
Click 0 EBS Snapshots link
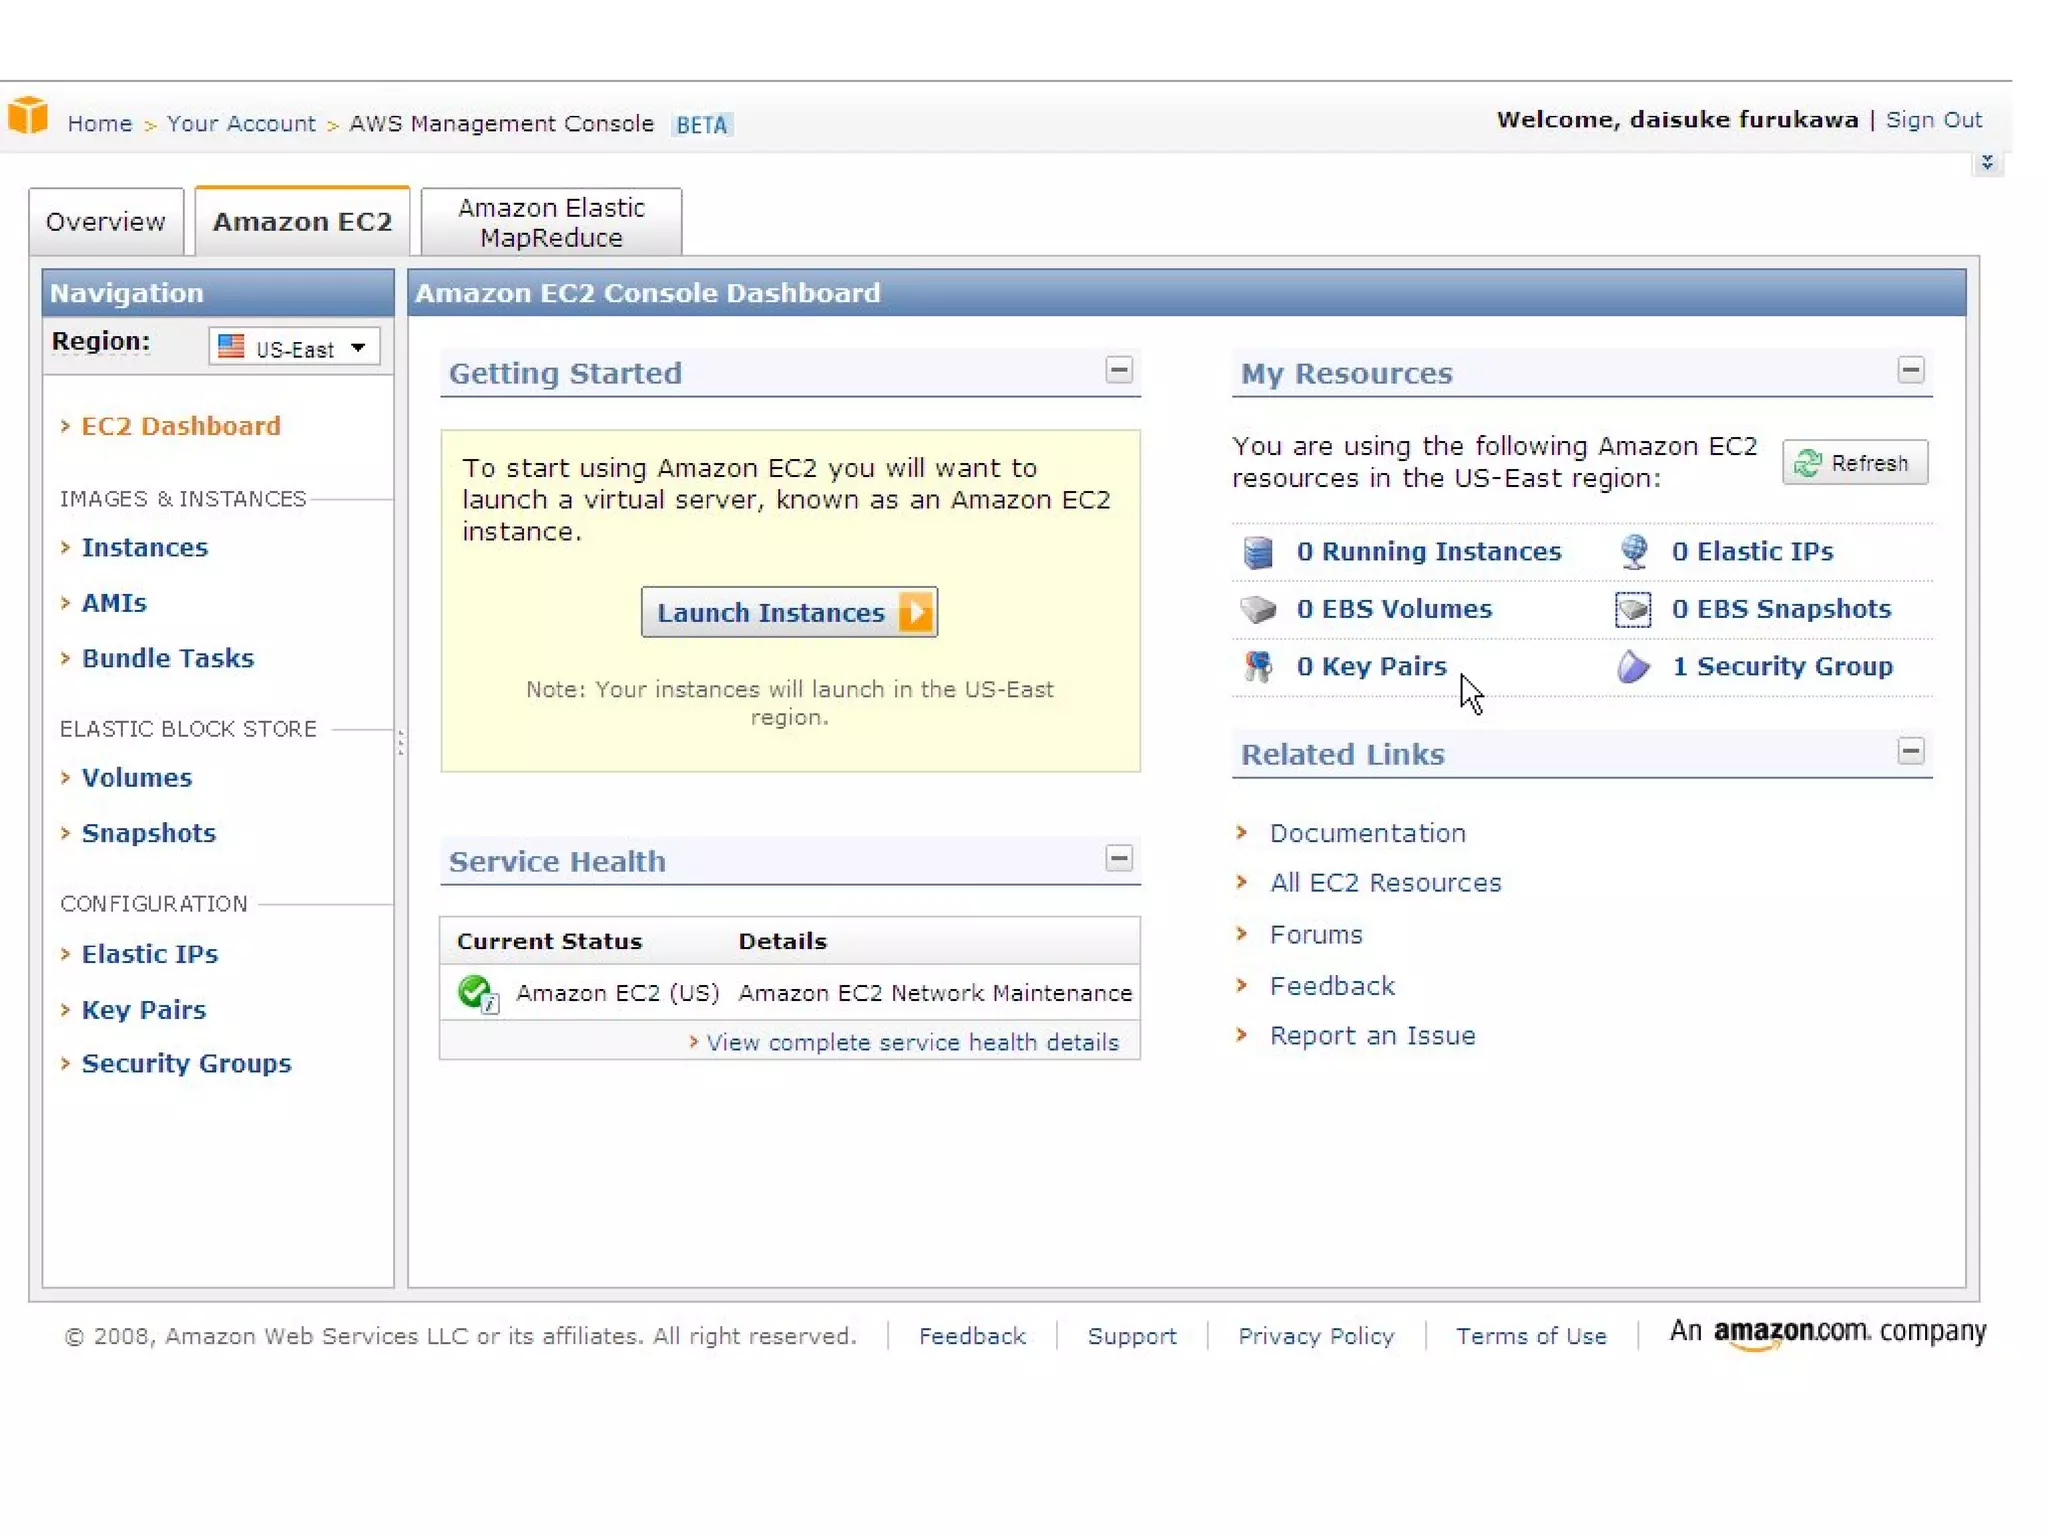click(x=1781, y=609)
